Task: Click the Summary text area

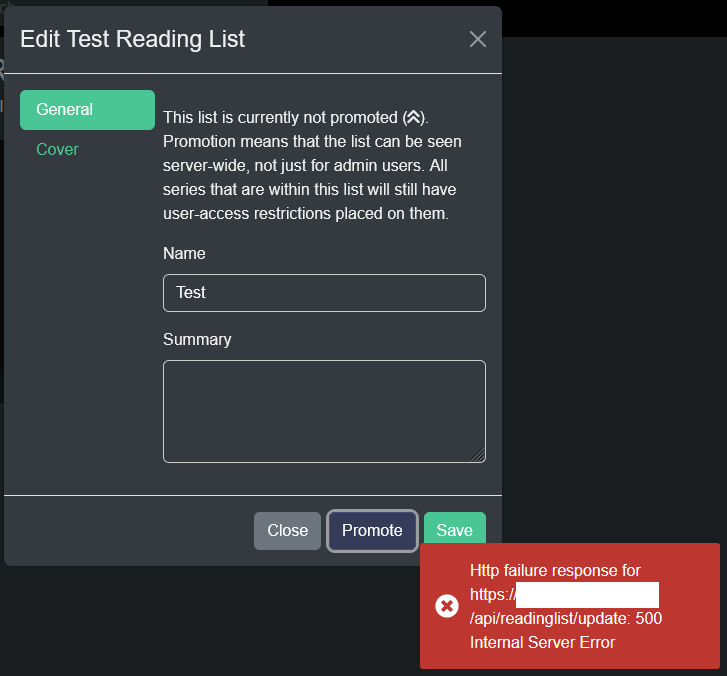Action: click(x=324, y=412)
